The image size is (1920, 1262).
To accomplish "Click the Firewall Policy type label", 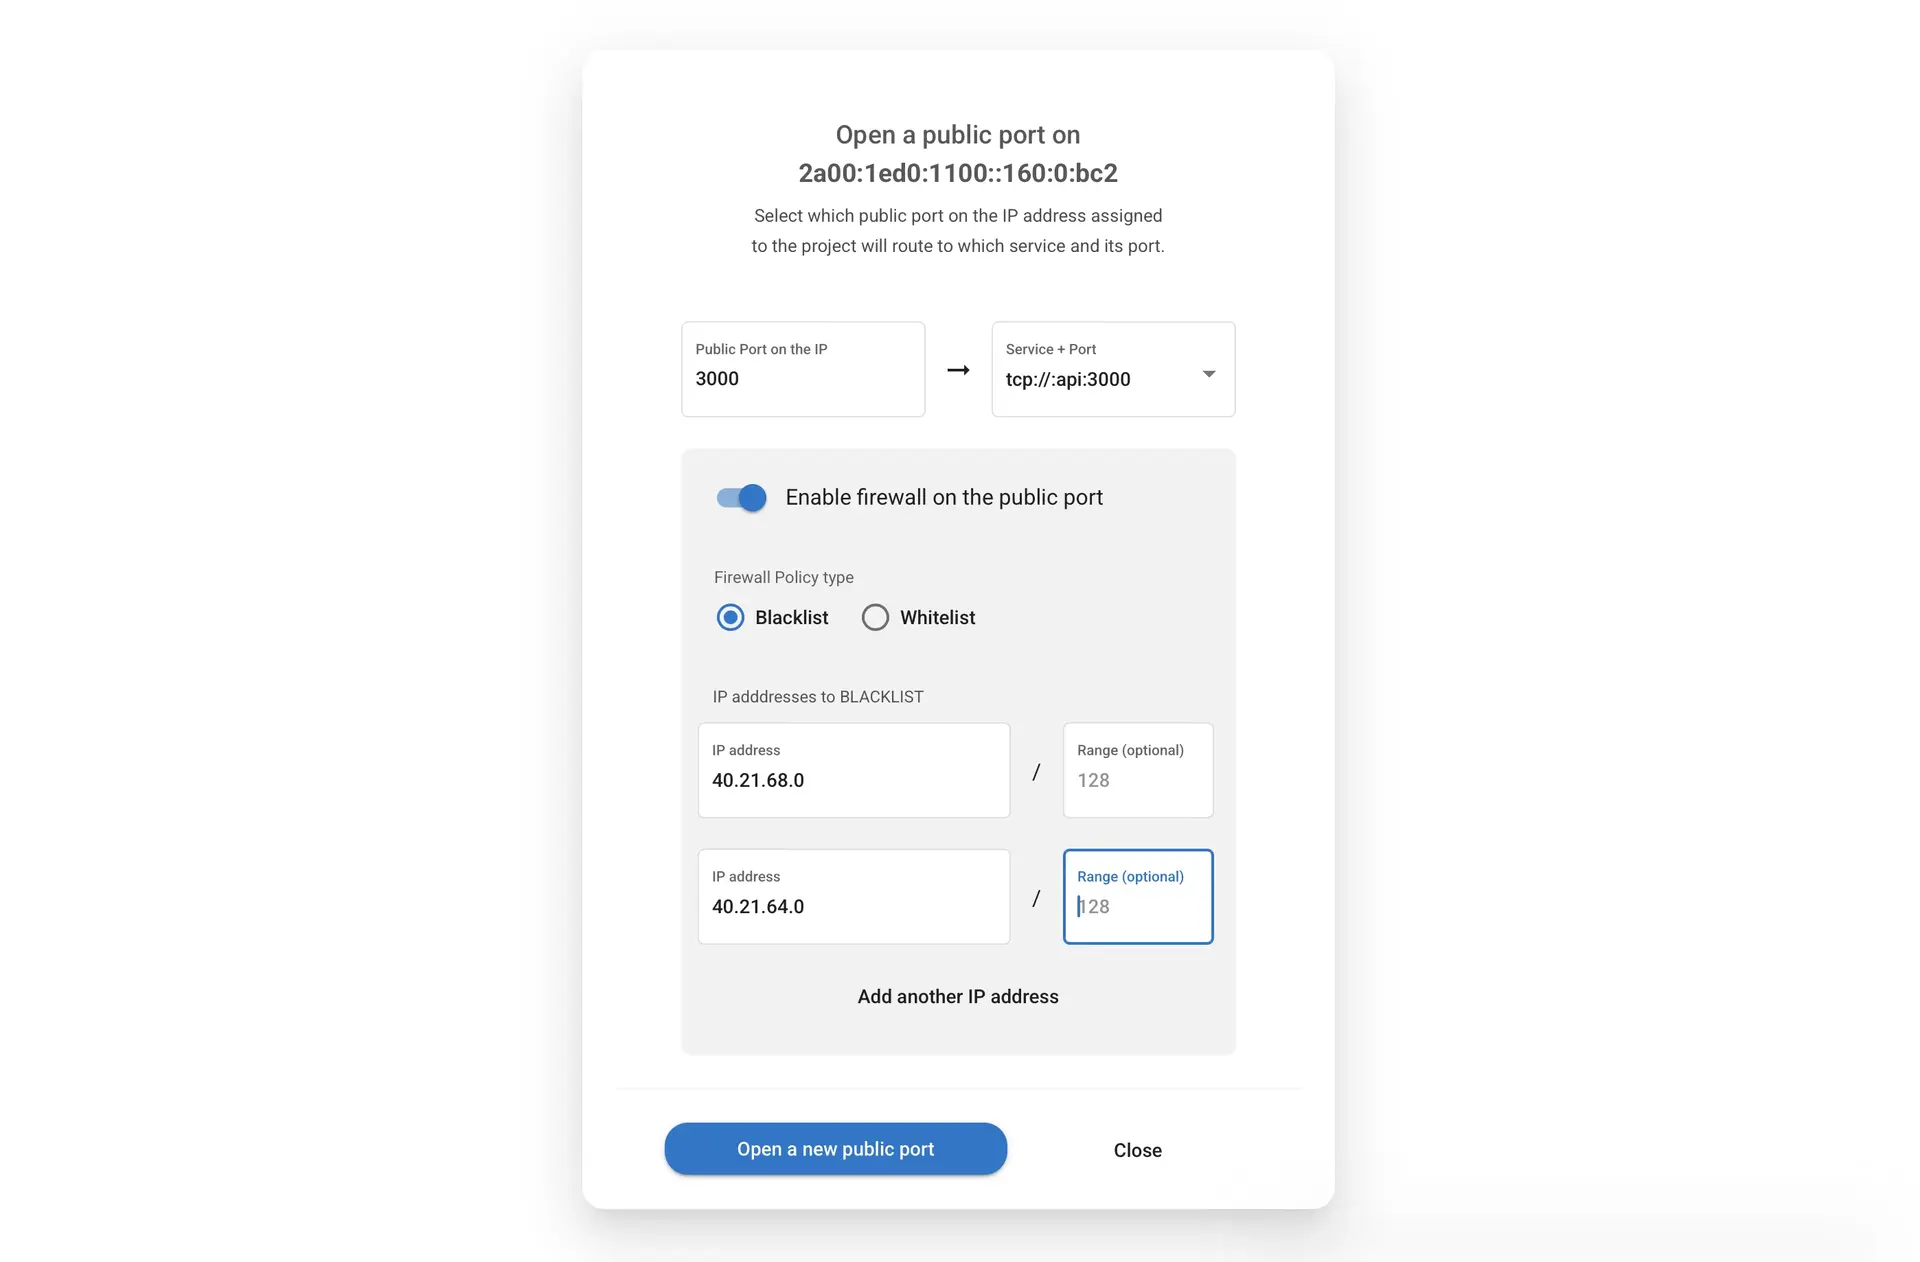I will coord(782,575).
